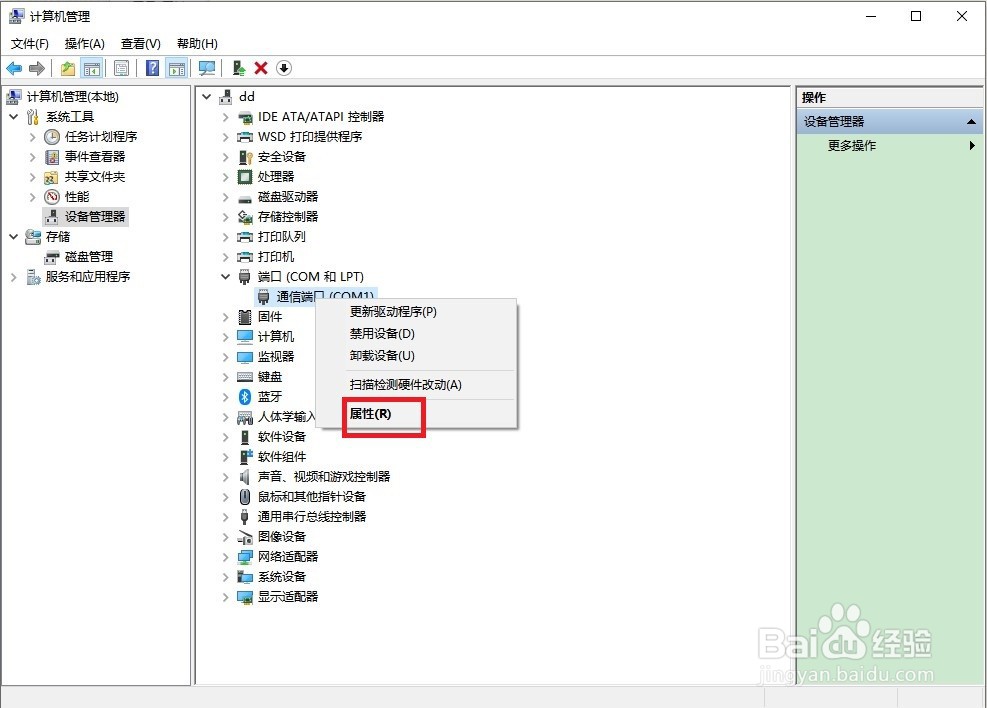Screen dimensions: 987x708
Task: Expand the 网络适配器 category
Action: (x=225, y=557)
